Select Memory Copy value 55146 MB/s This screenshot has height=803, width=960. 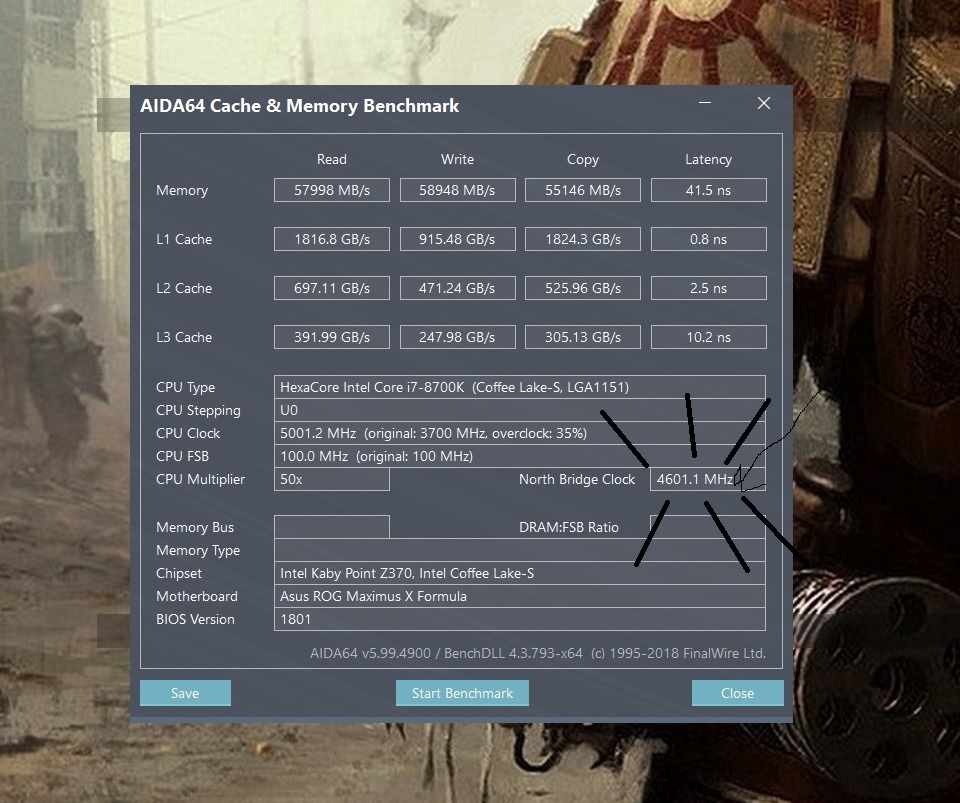[x=583, y=190]
